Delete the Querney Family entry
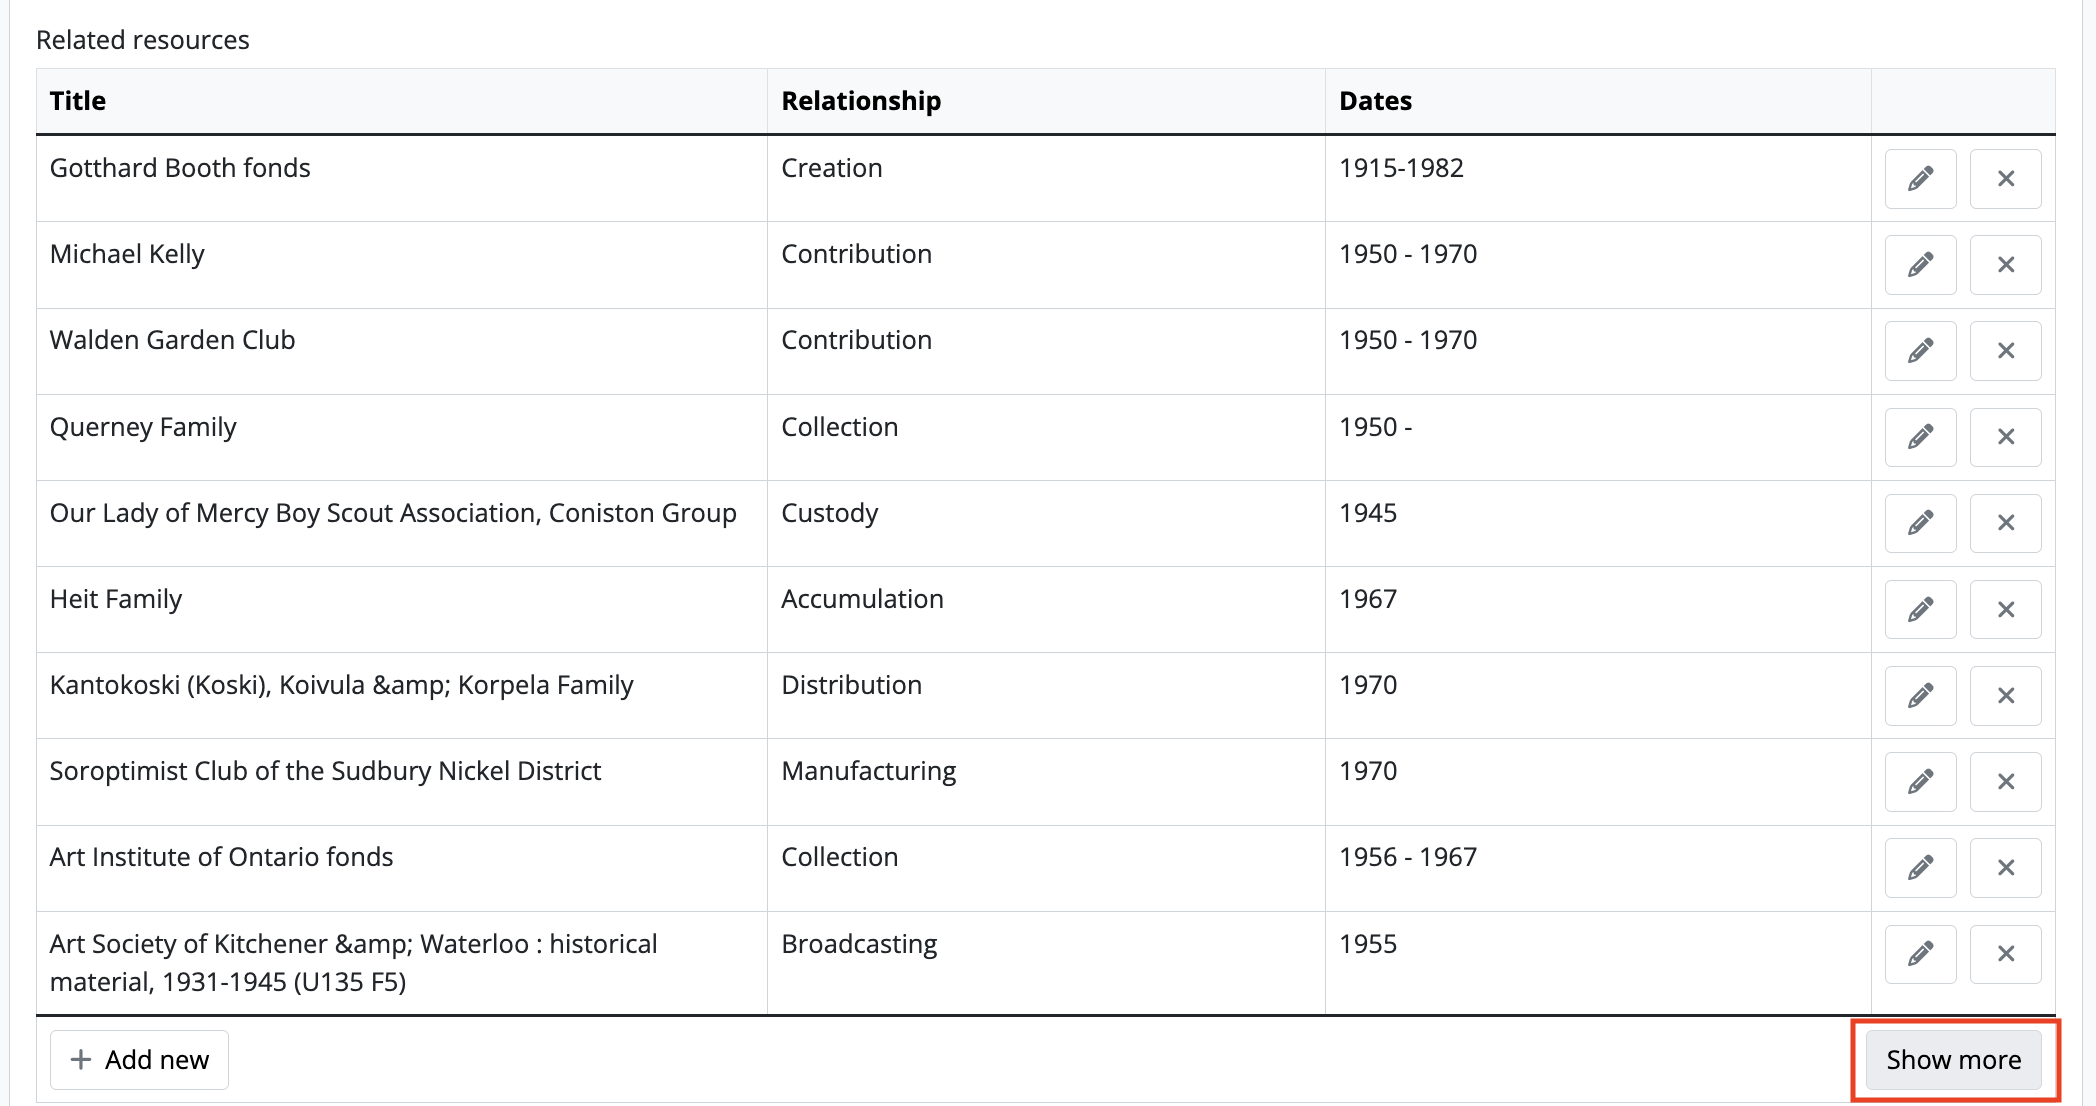This screenshot has height=1106, width=2096. click(x=2005, y=437)
